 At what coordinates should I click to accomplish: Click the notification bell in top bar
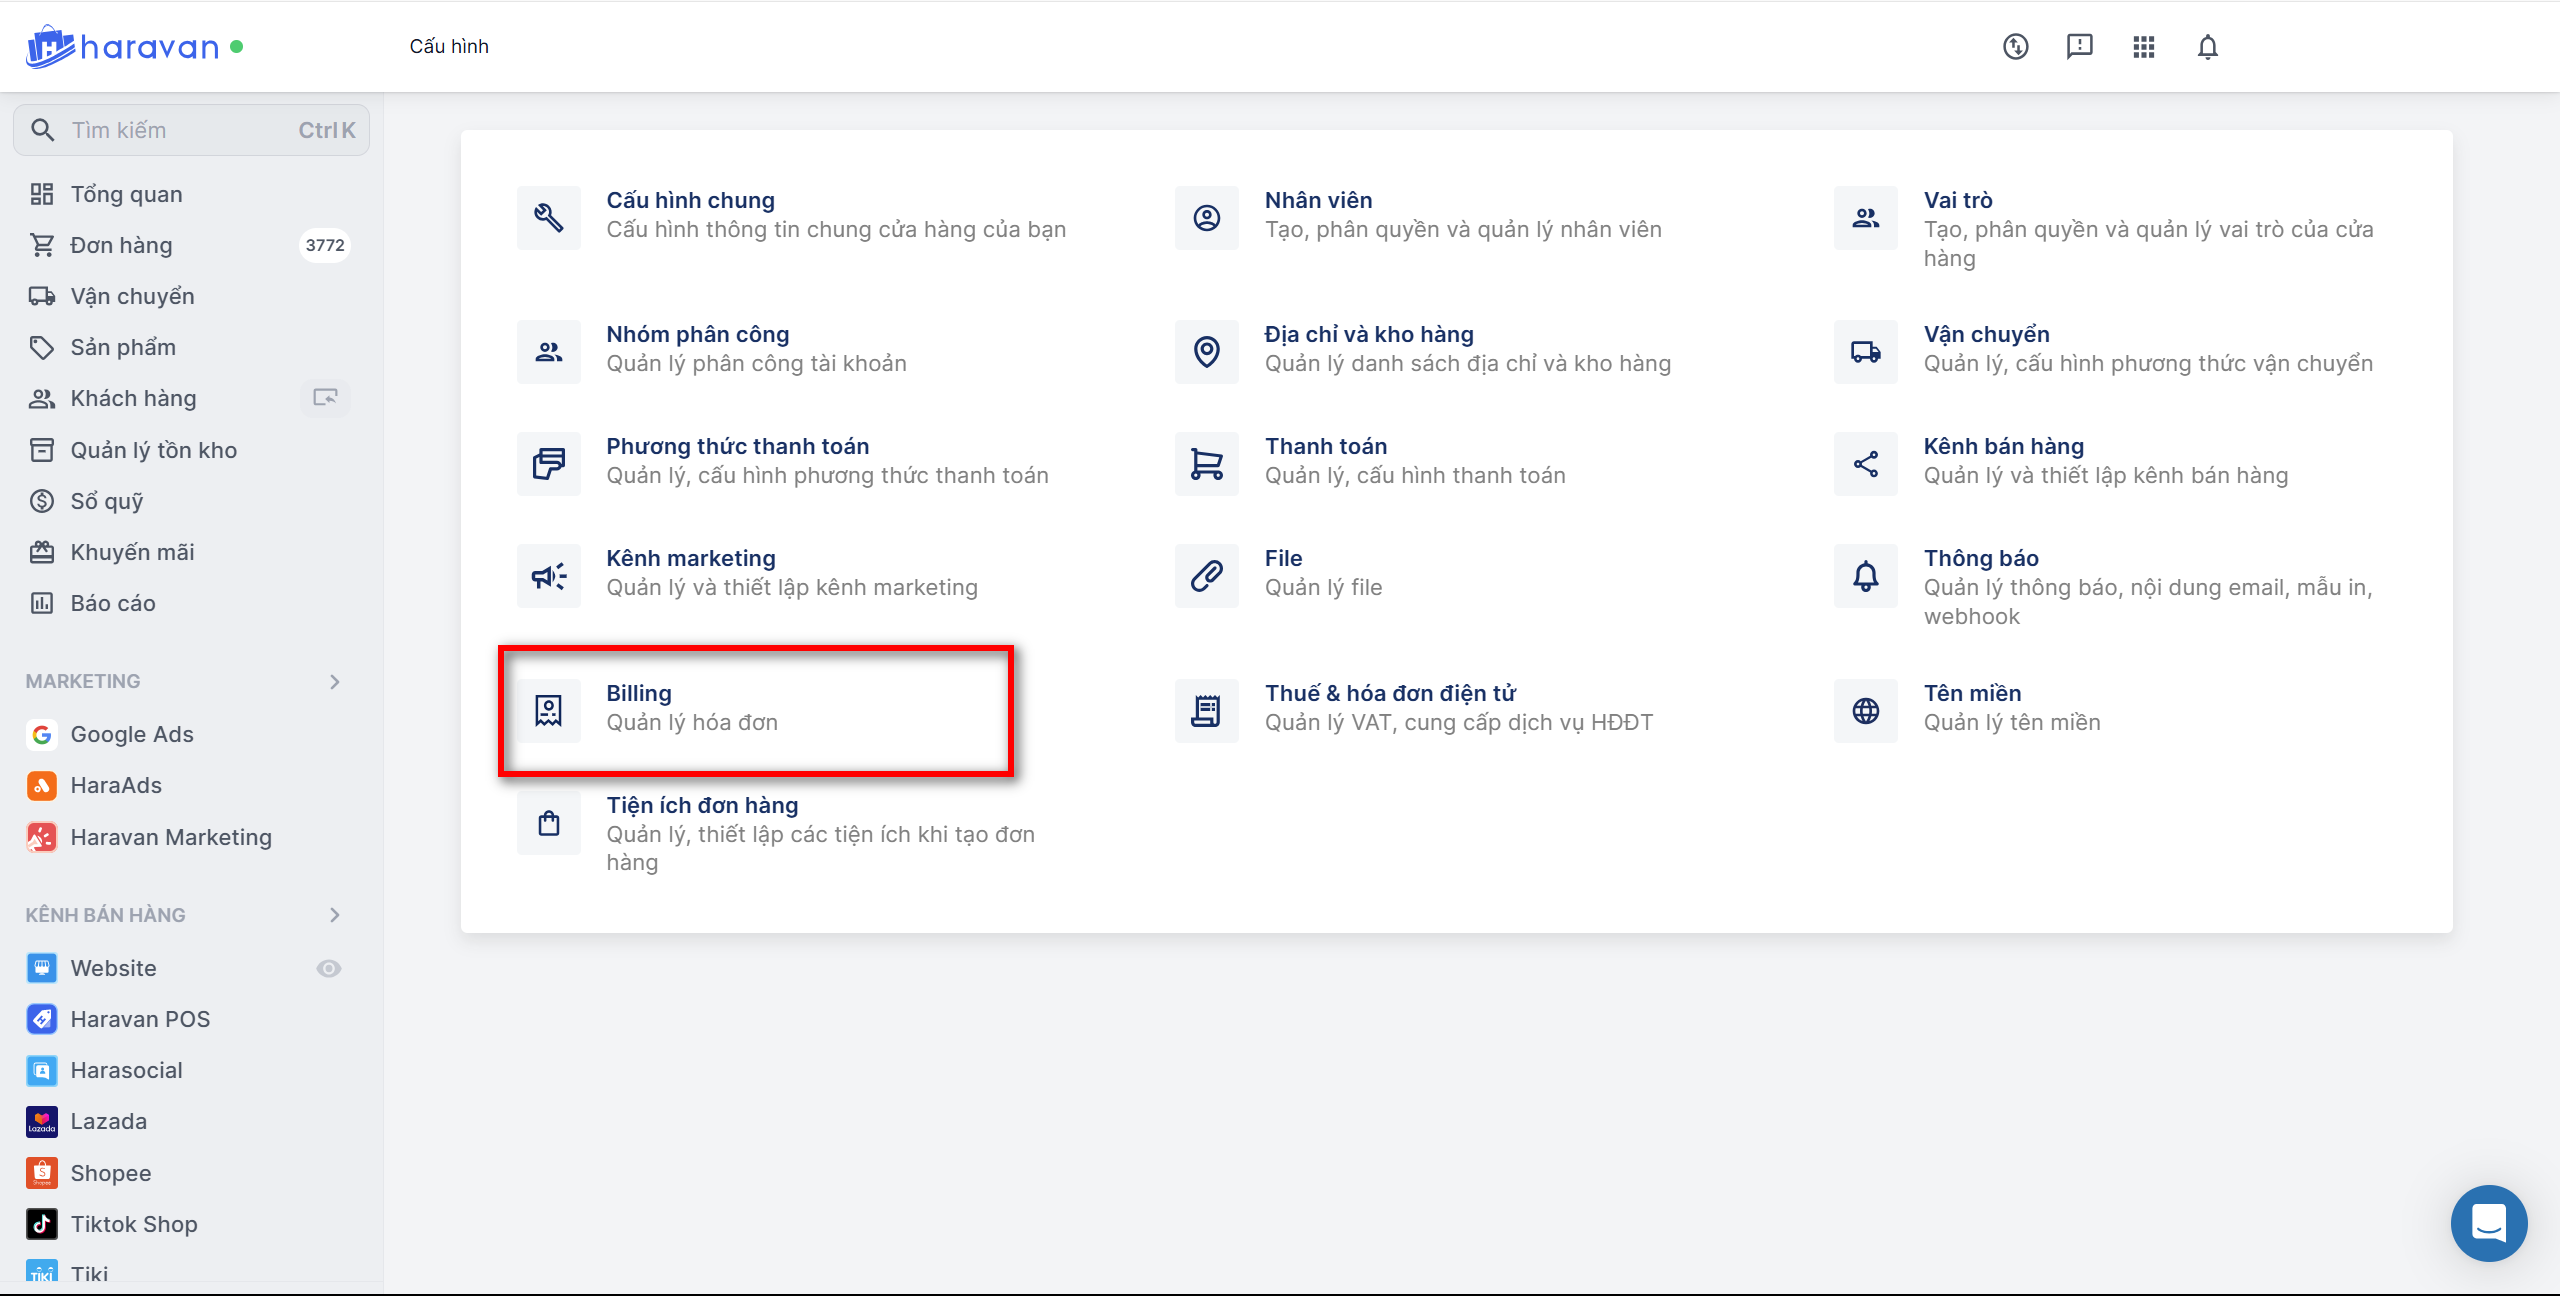pyautogui.click(x=2207, y=47)
